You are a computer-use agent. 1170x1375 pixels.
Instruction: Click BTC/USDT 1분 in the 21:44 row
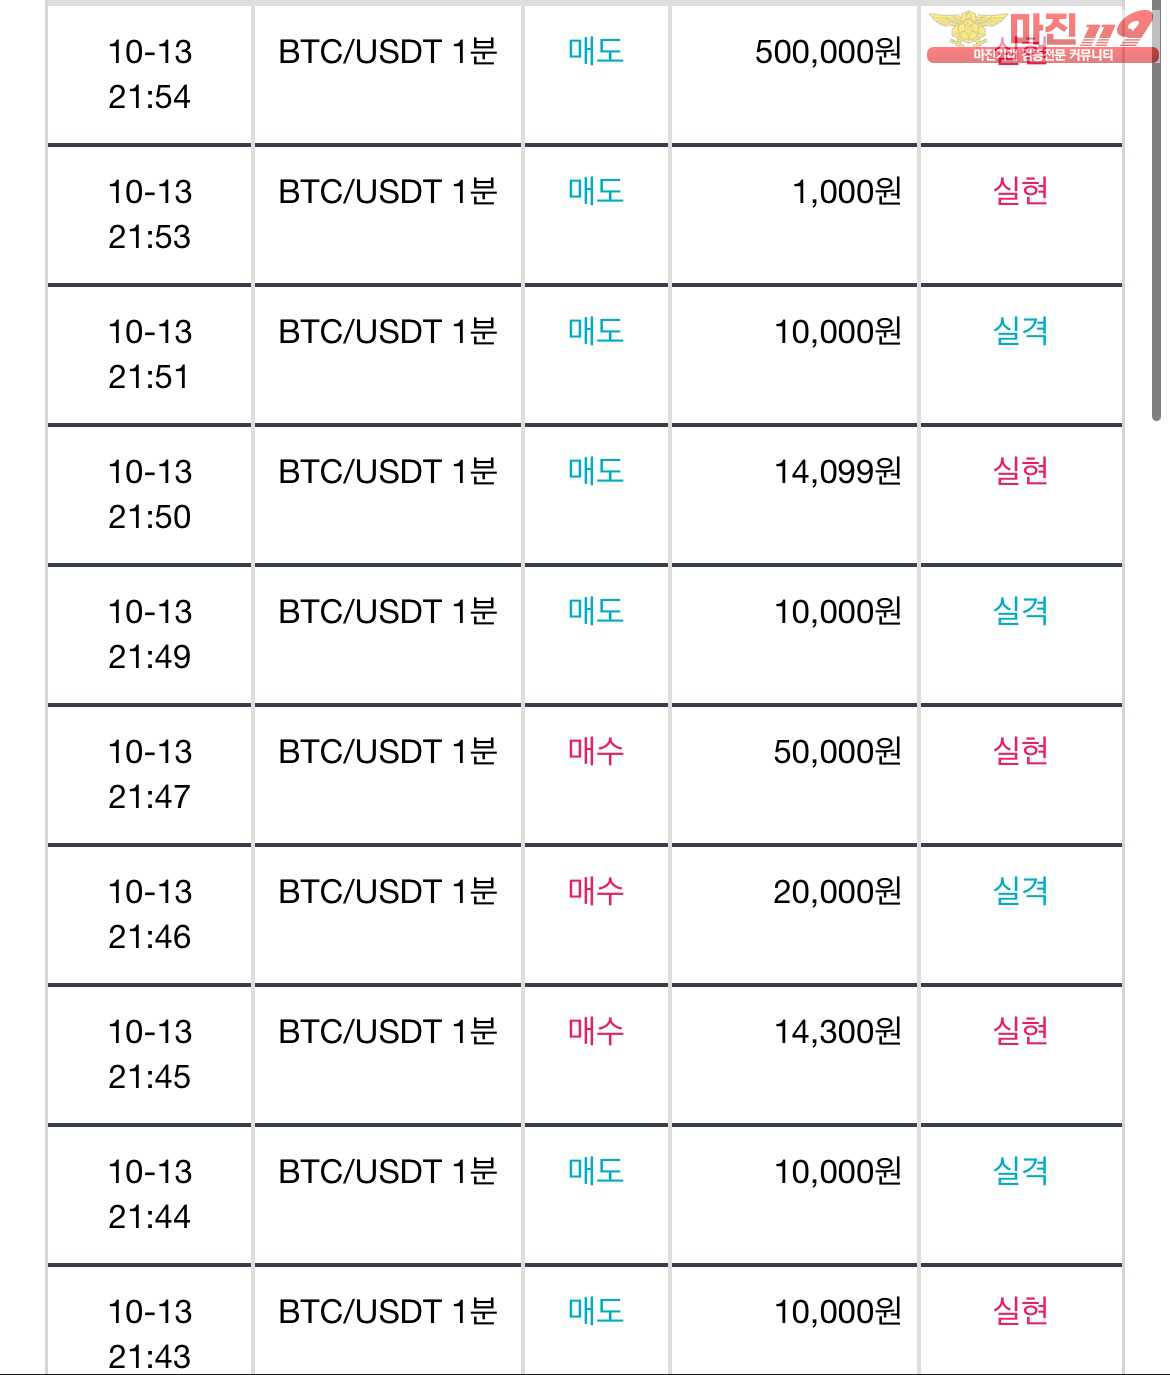388,1171
